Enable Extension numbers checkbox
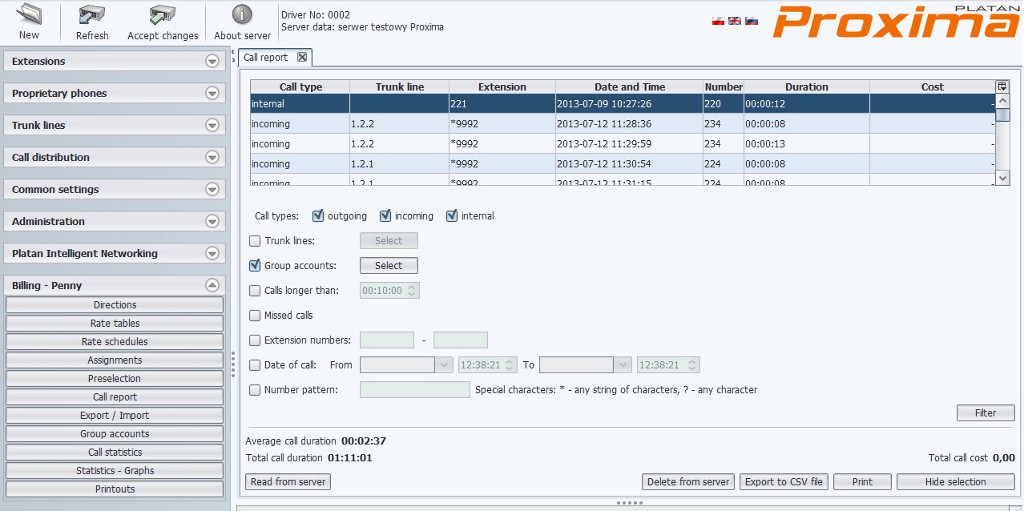 [x=255, y=340]
